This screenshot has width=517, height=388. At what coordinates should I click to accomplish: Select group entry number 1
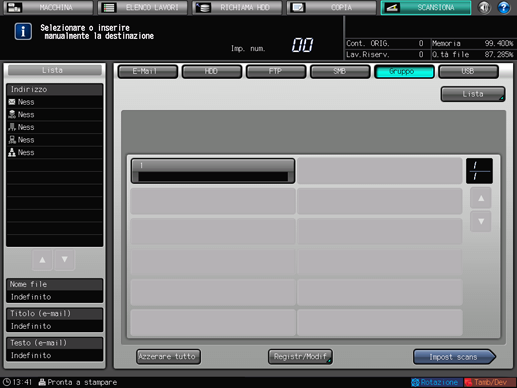point(213,171)
